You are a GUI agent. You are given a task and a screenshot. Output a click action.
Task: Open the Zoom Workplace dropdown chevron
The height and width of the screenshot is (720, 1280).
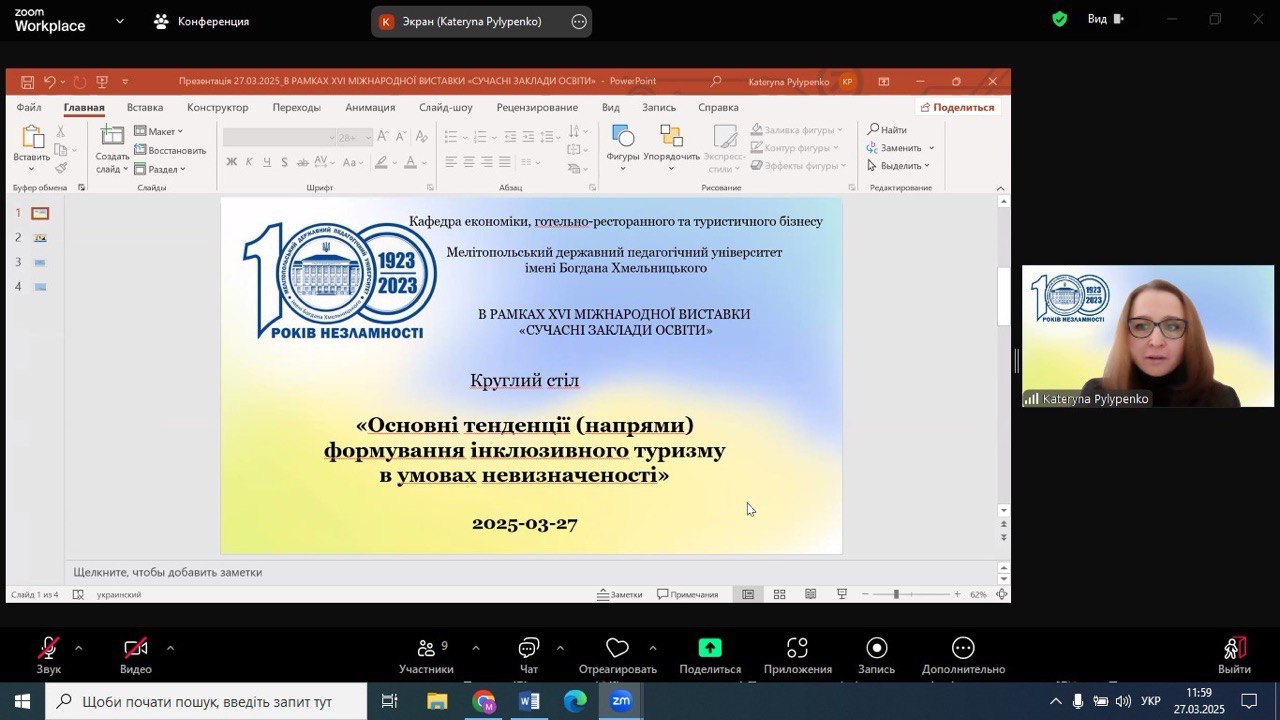coord(120,21)
